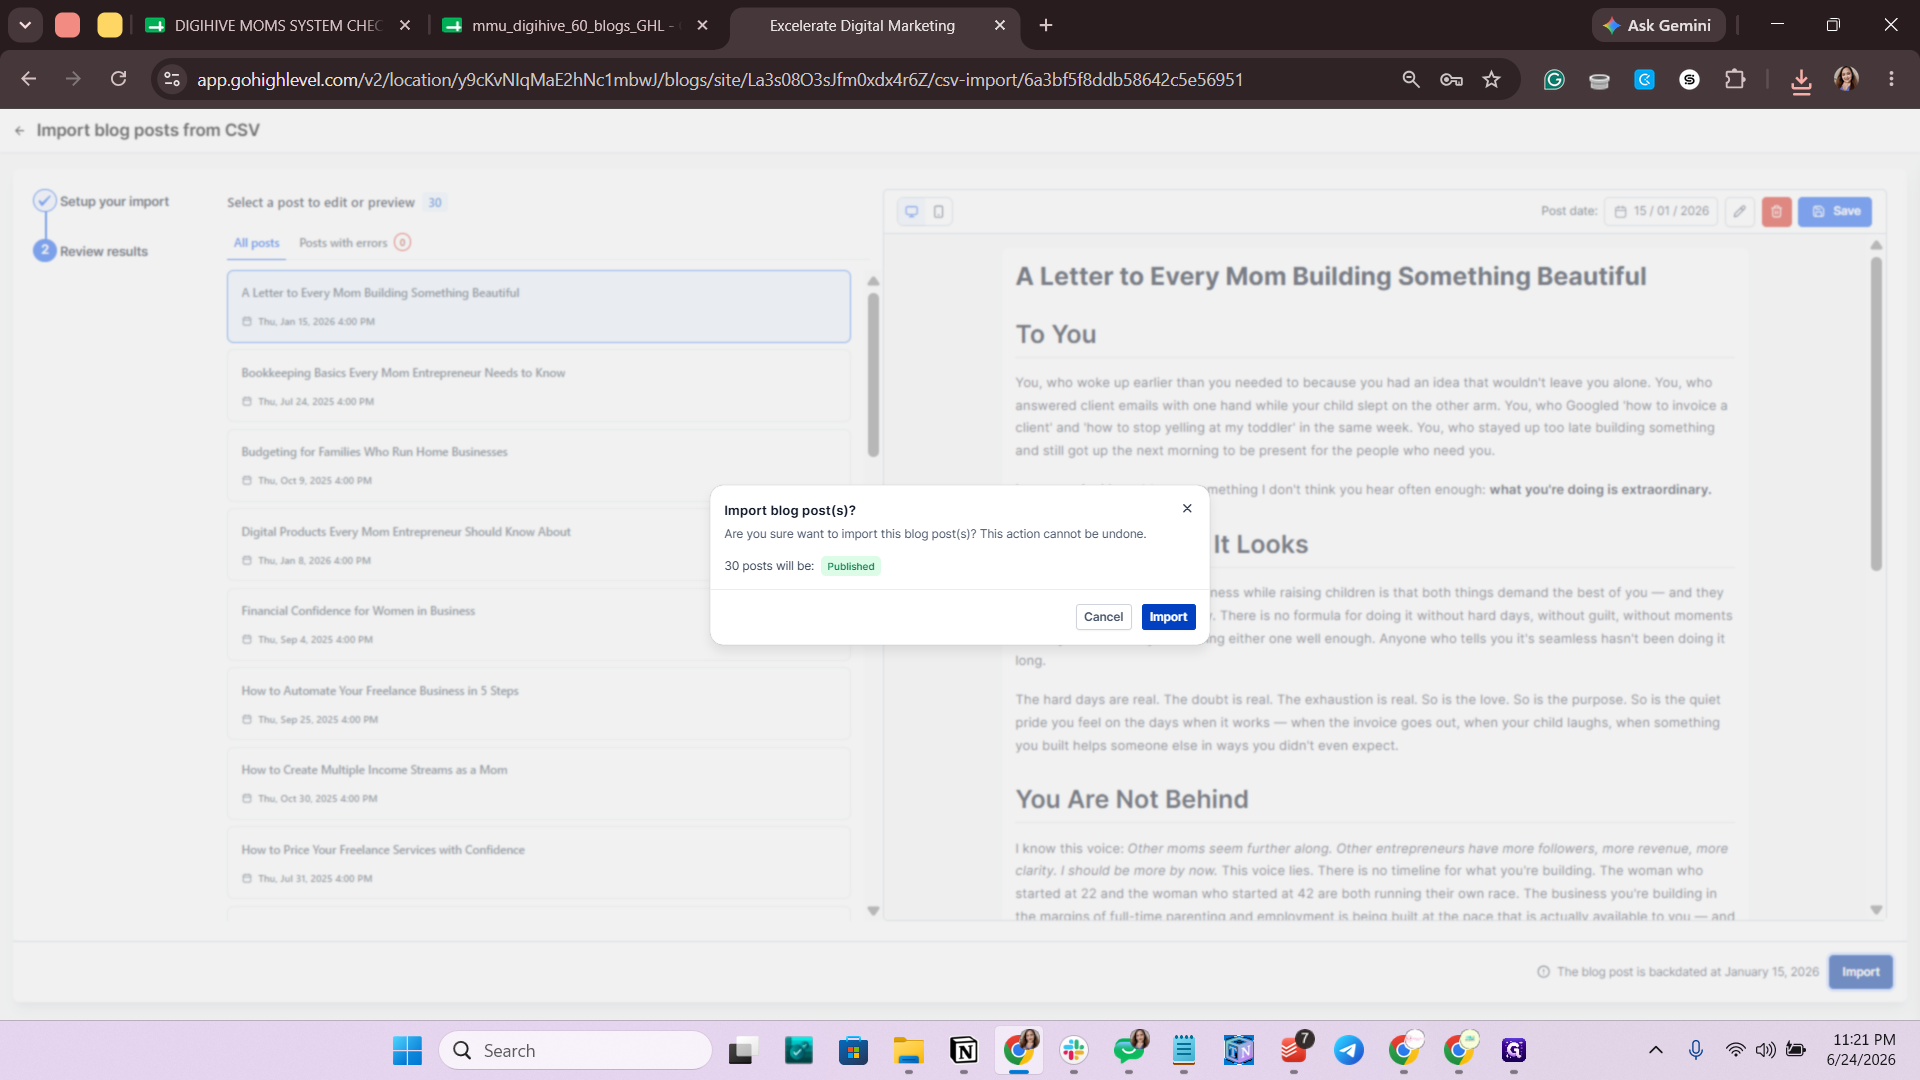Close the import dialog with X

coord(1187,509)
